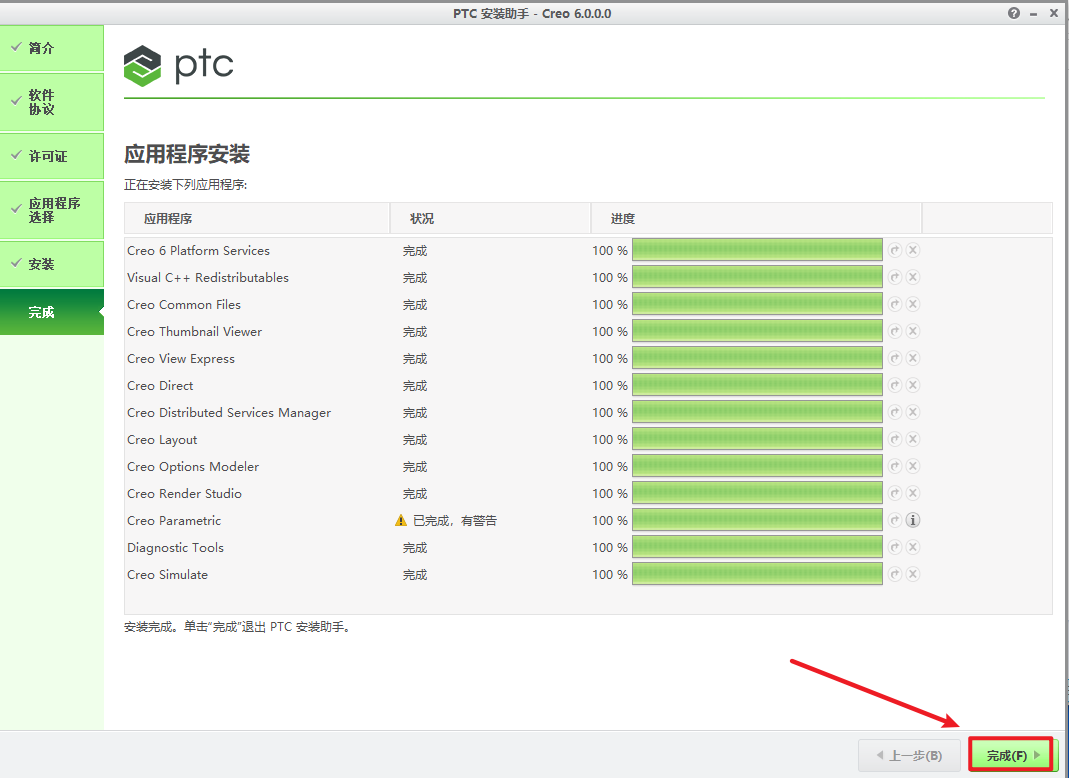Switch to the 应用程序选择 sidebar step

pos(52,210)
